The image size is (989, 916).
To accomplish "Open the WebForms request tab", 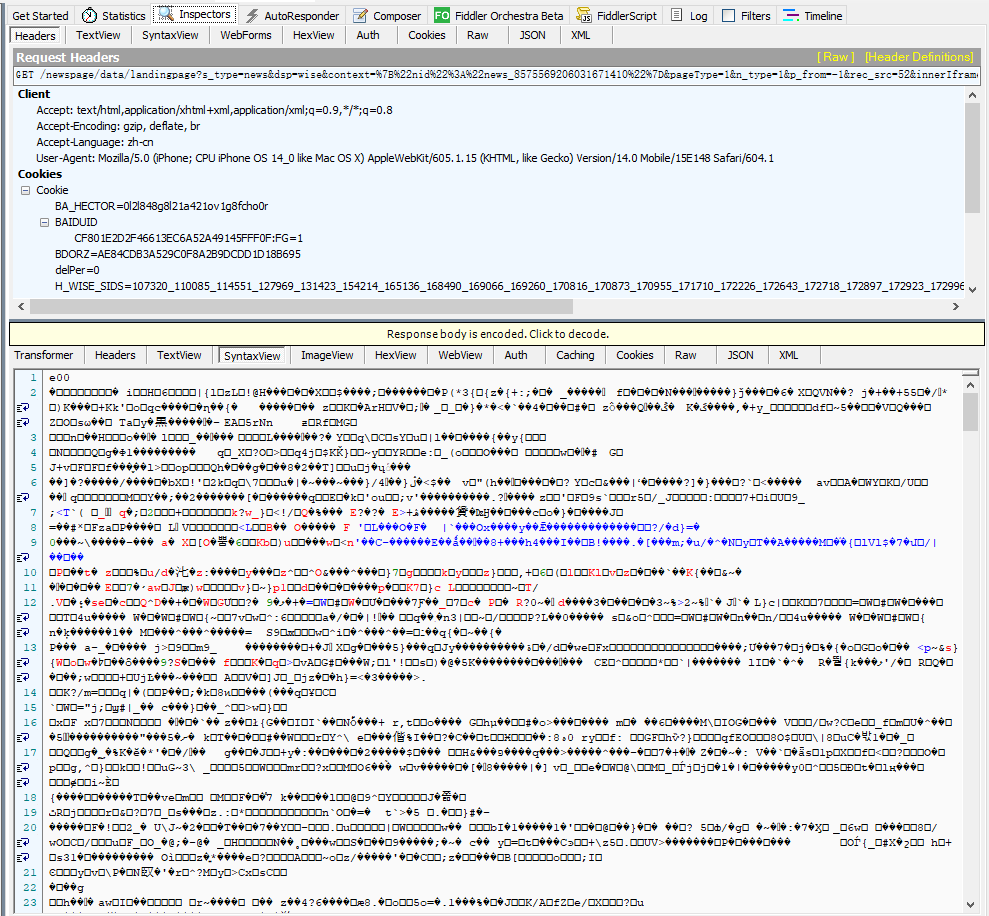I will point(245,35).
